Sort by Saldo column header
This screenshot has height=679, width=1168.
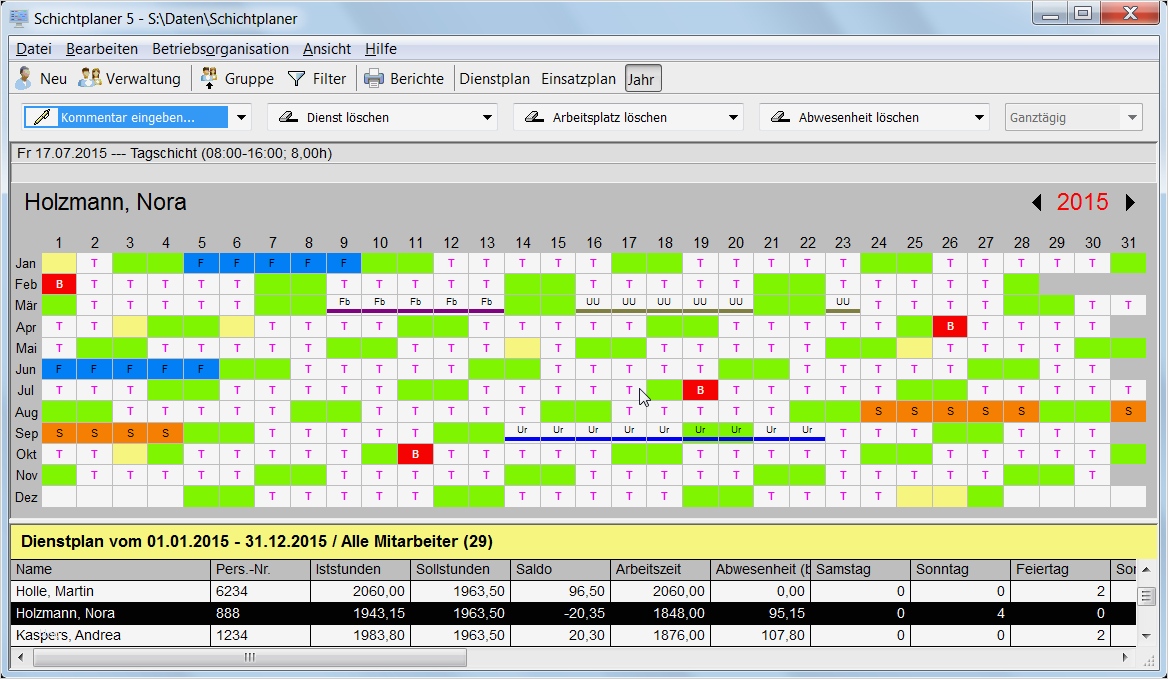pyautogui.click(x=560, y=570)
